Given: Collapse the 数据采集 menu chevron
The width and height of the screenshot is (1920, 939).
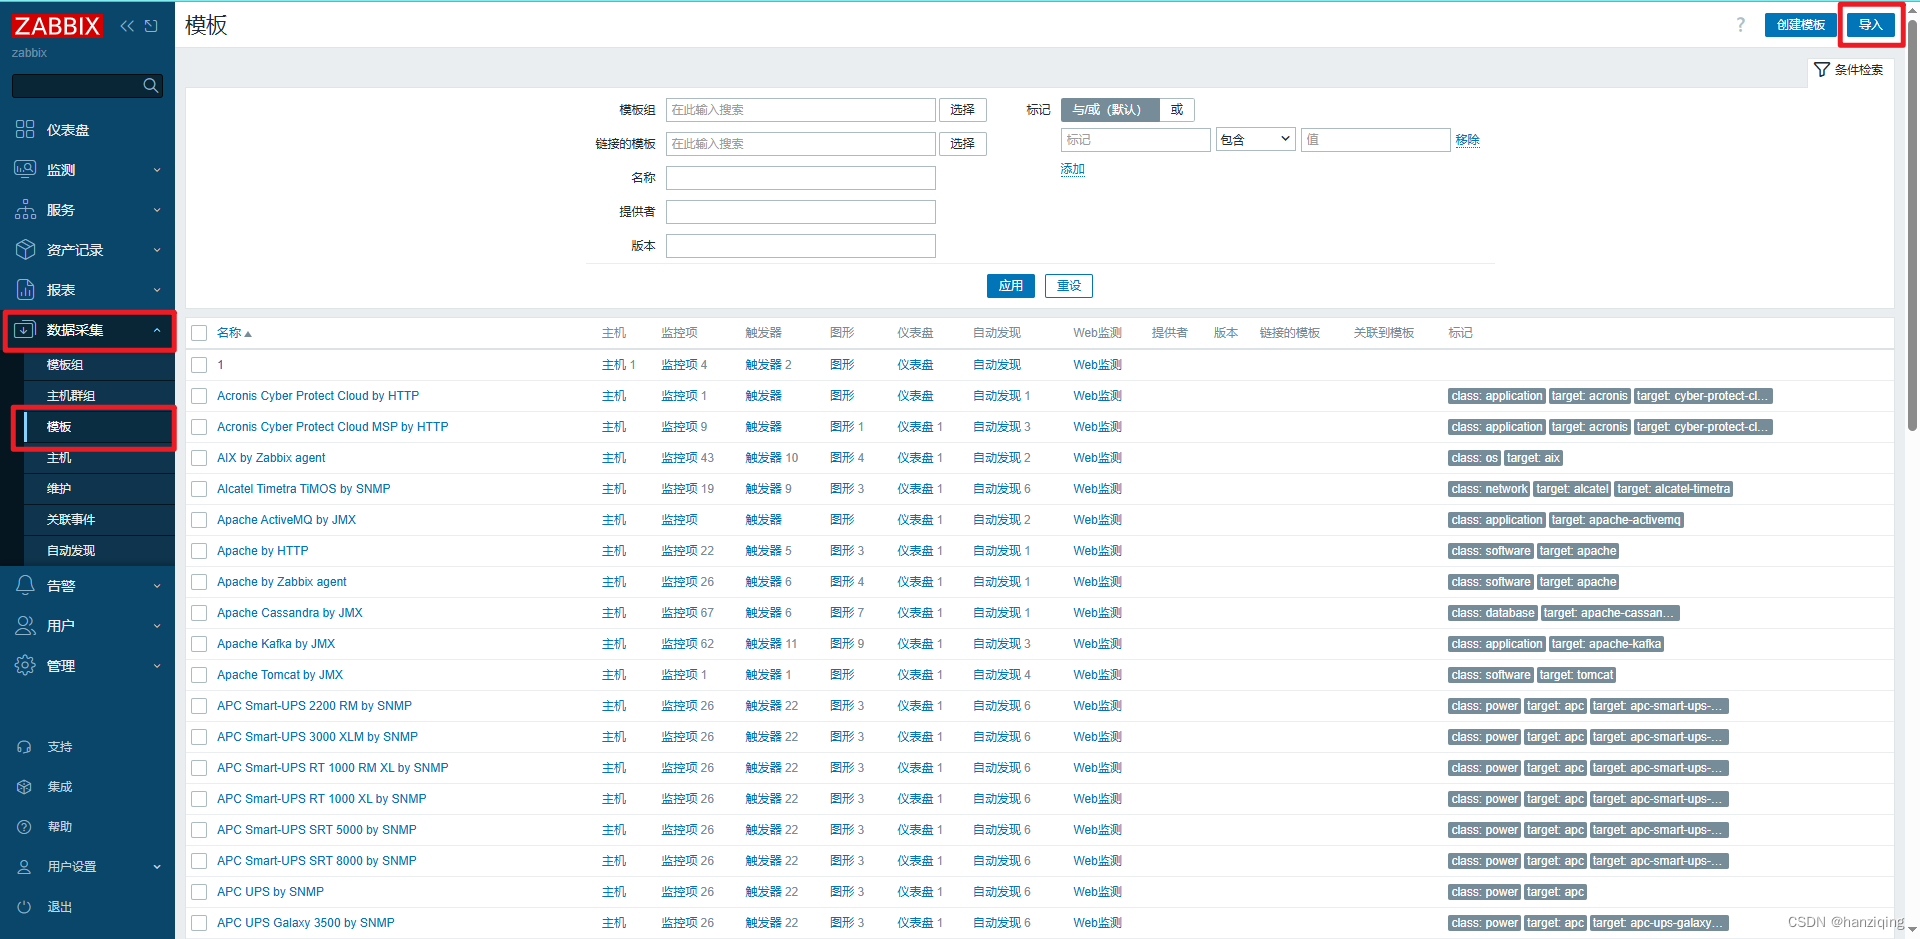Looking at the screenshot, I should (157, 330).
